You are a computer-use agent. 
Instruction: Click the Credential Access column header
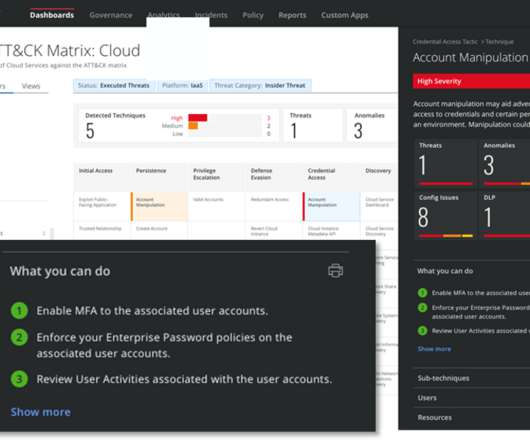pyautogui.click(x=321, y=174)
